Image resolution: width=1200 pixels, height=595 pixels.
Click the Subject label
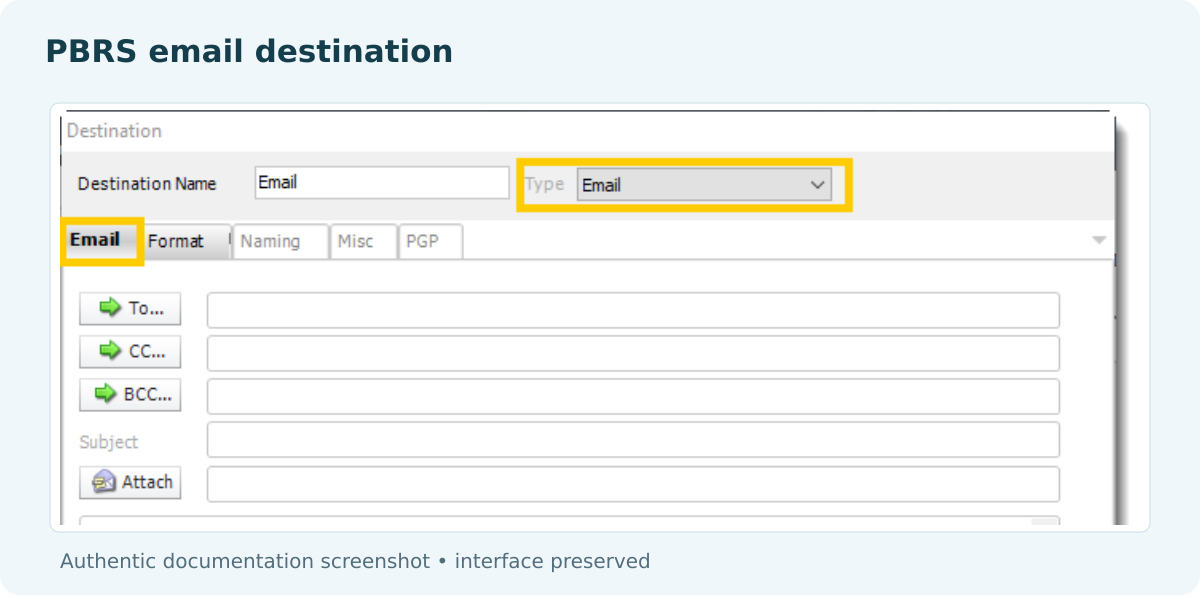pyautogui.click(x=109, y=442)
